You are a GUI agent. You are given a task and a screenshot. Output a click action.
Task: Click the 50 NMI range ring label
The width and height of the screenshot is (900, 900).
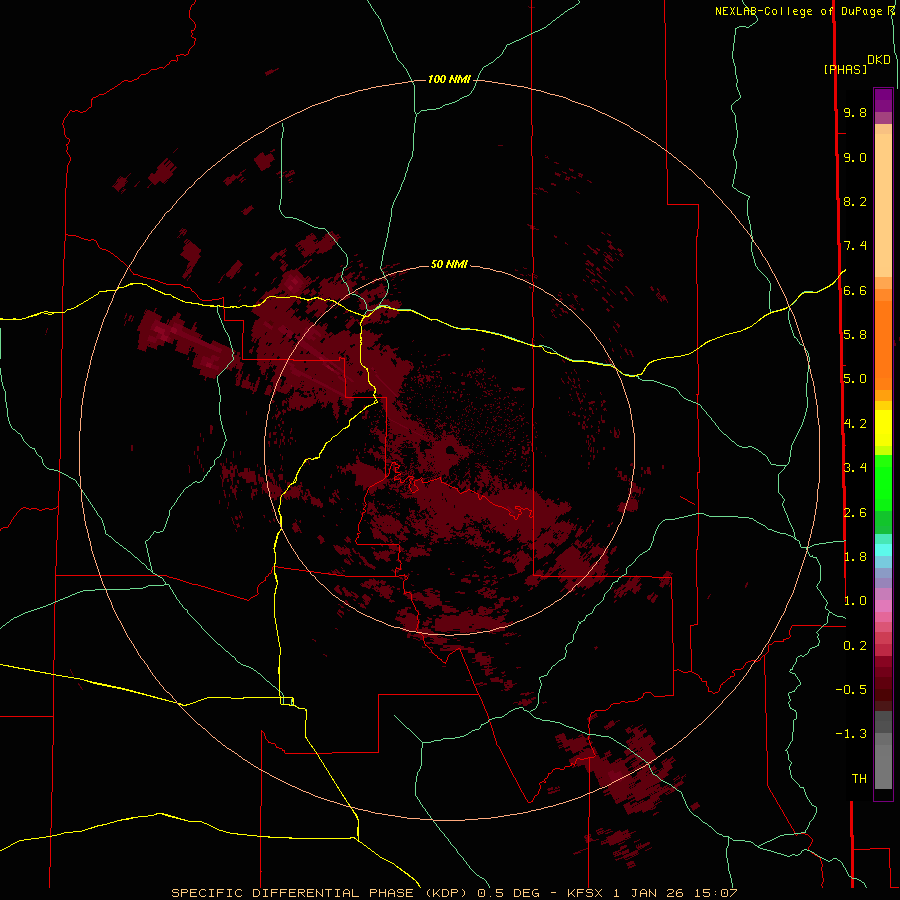pyautogui.click(x=449, y=264)
